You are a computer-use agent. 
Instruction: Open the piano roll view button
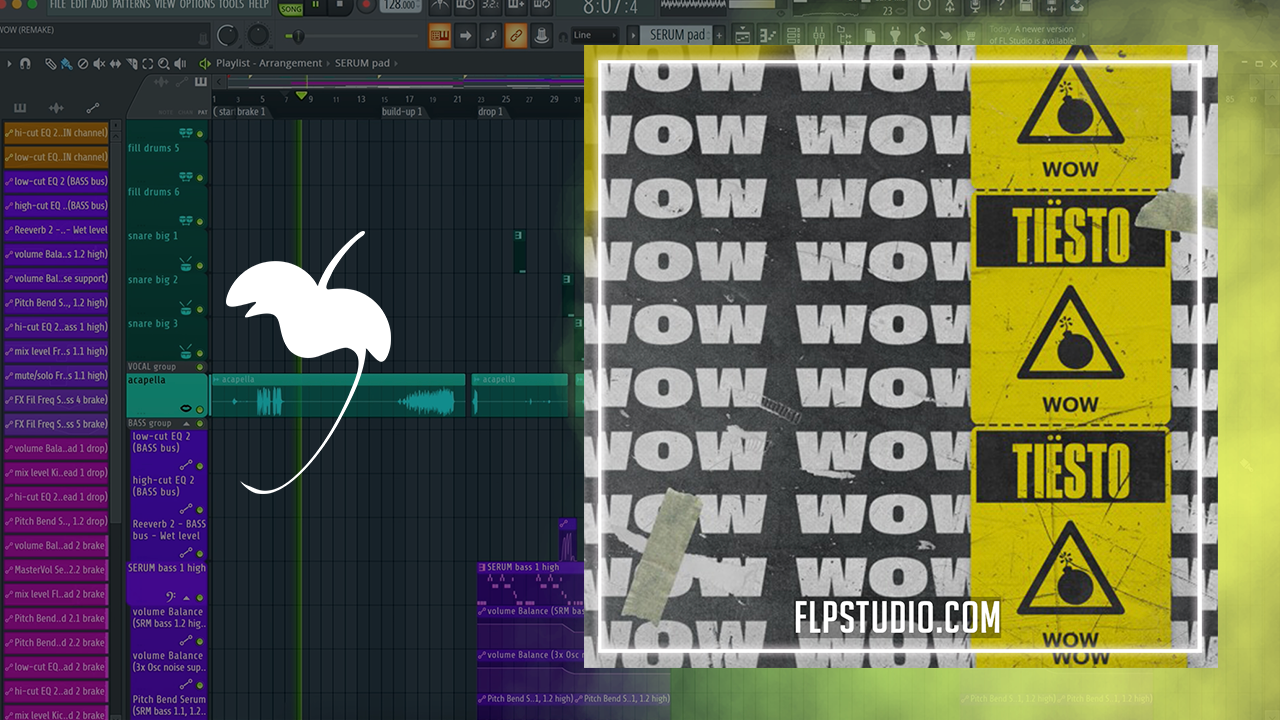coord(767,36)
